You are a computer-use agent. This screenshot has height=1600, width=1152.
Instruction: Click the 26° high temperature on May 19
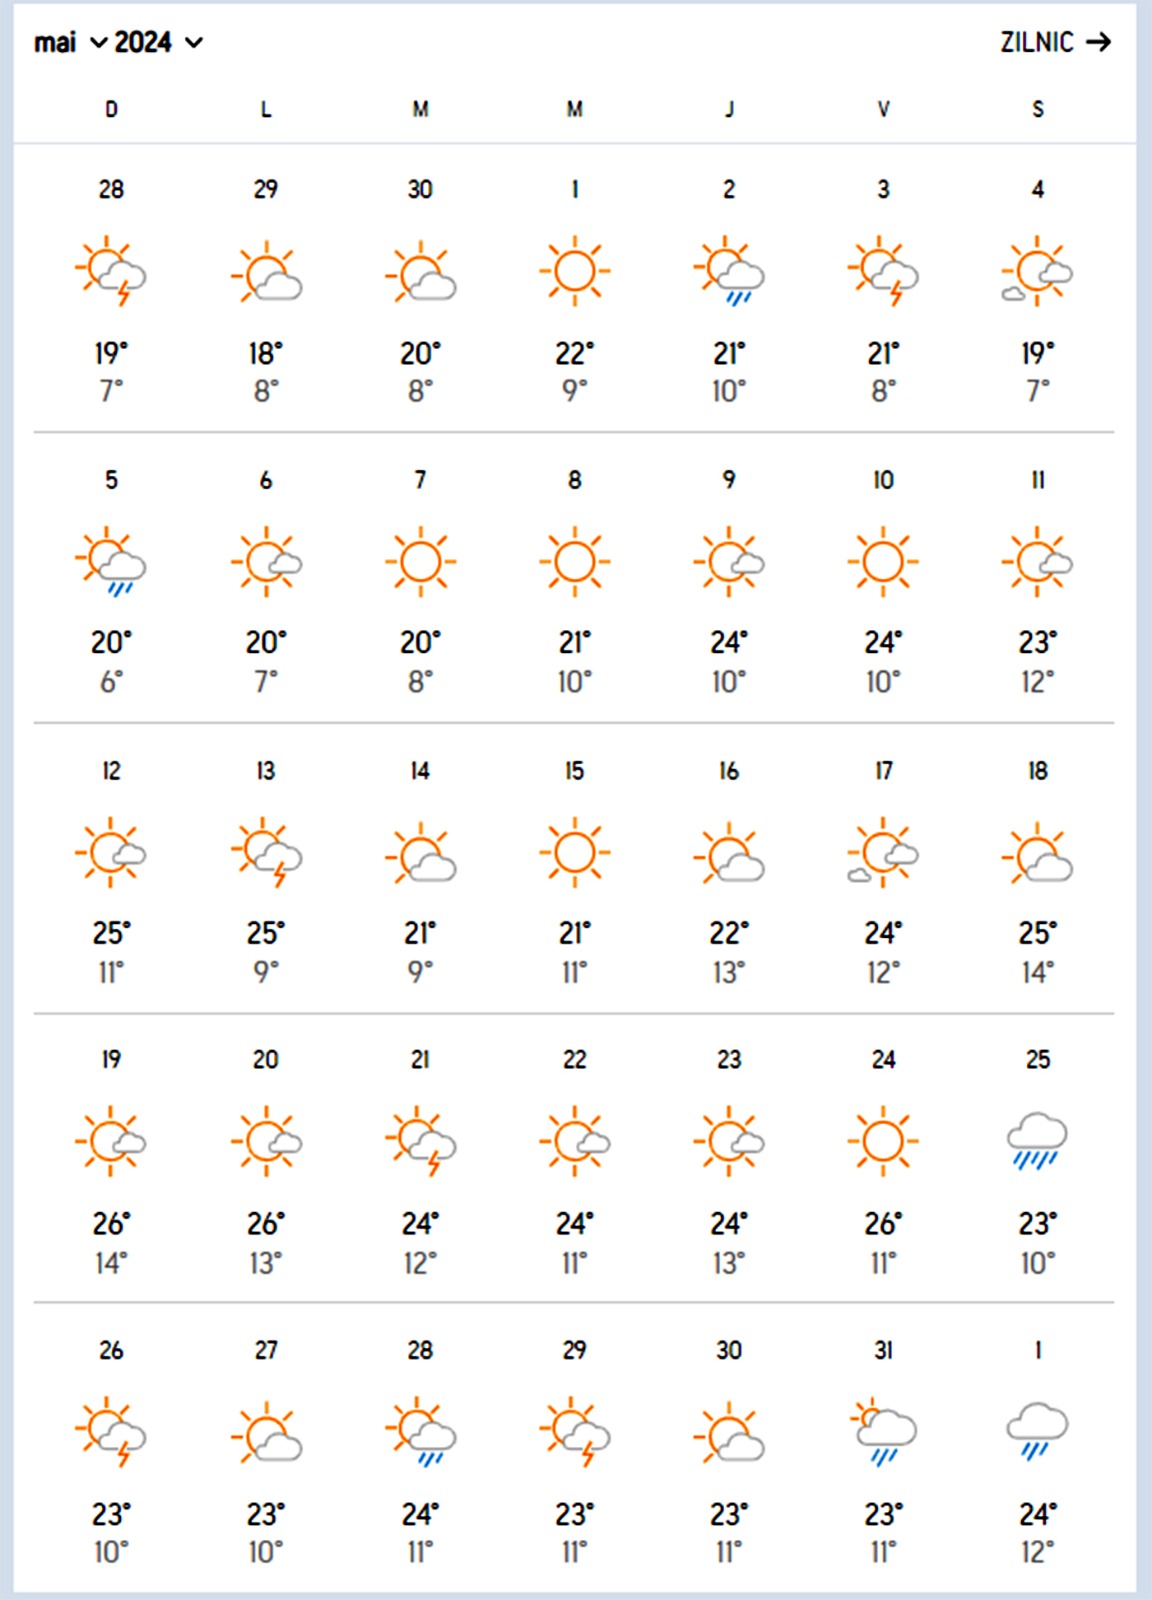click(111, 1224)
